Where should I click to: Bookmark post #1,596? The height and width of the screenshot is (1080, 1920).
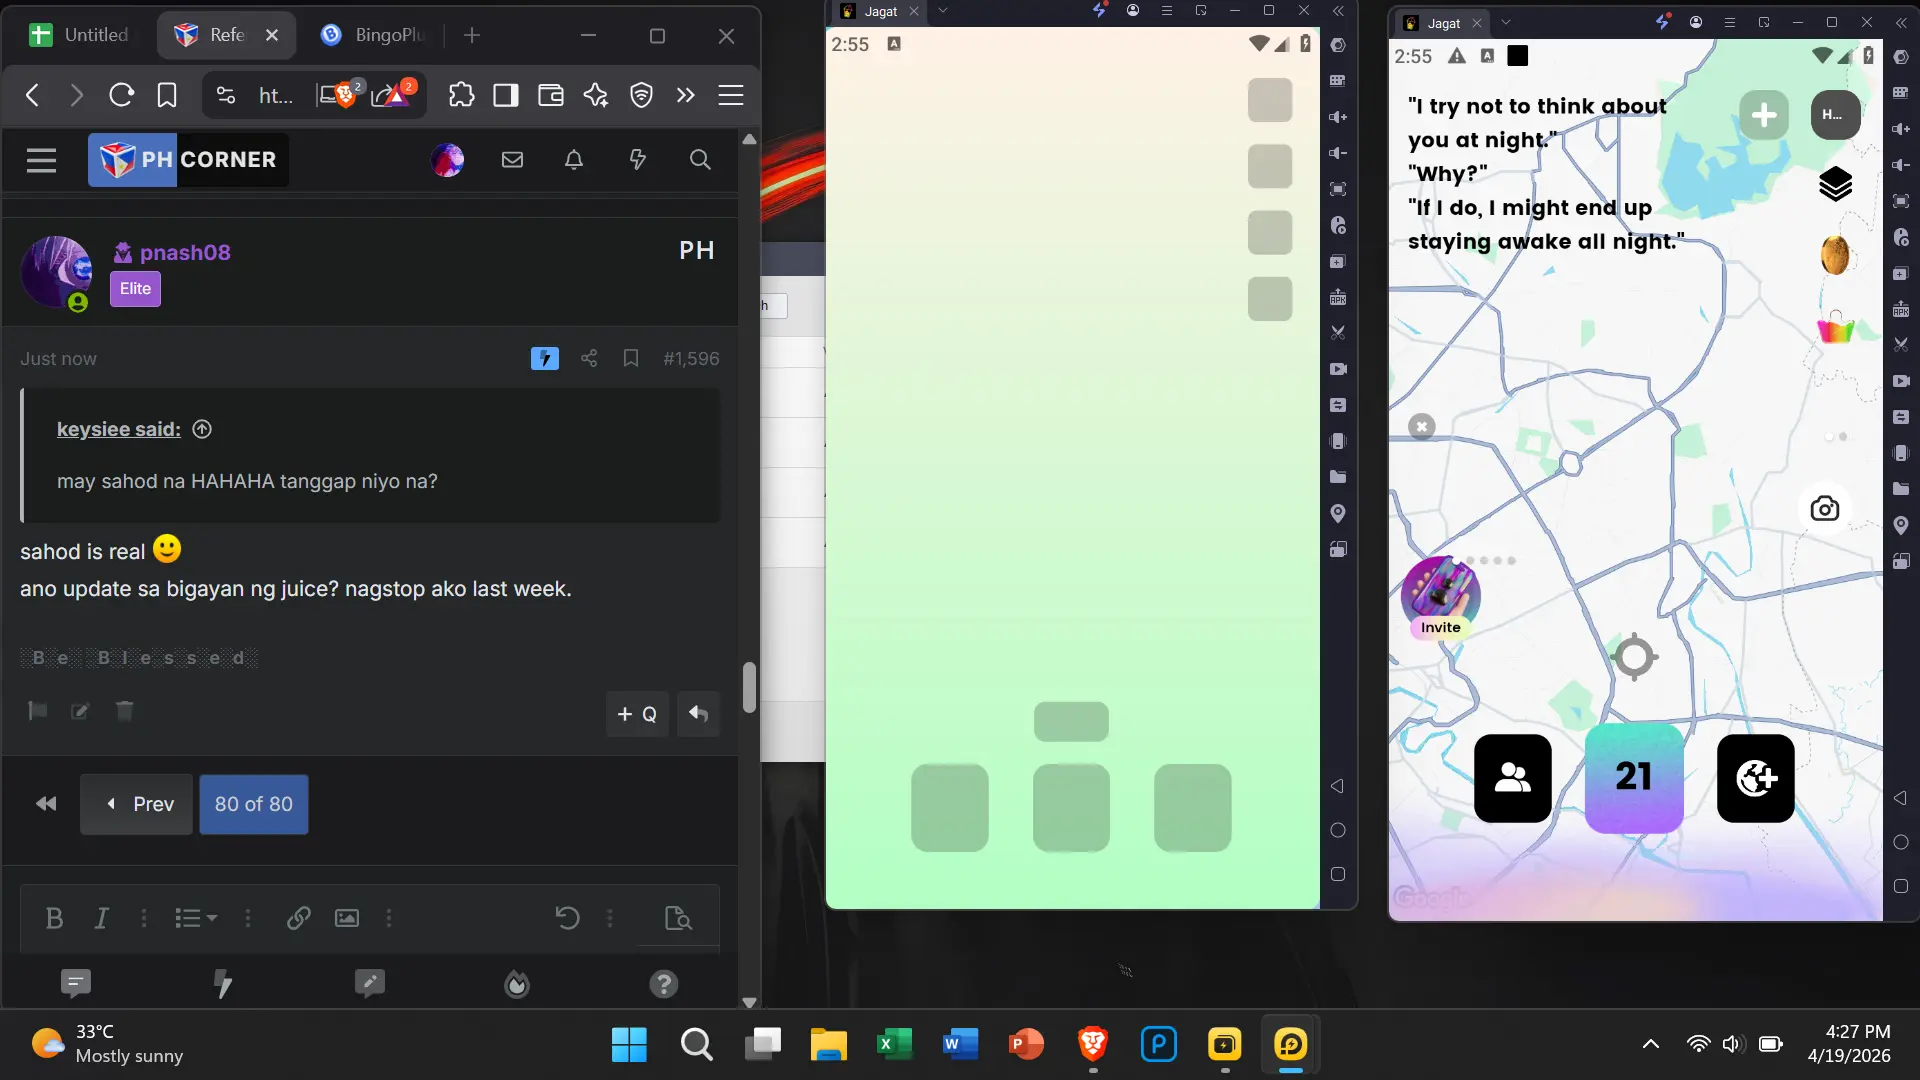pos(631,358)
